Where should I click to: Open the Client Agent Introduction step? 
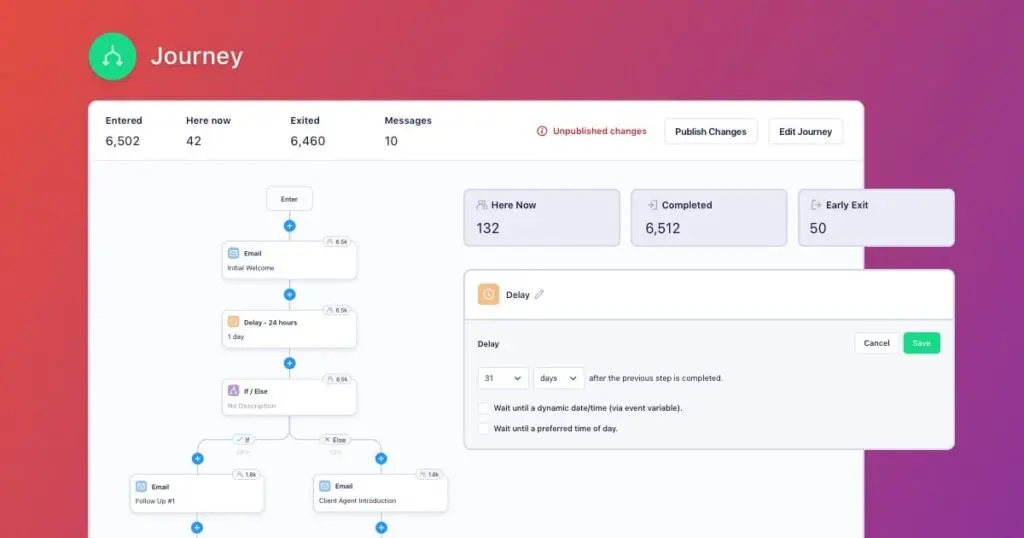click(381, 494)
